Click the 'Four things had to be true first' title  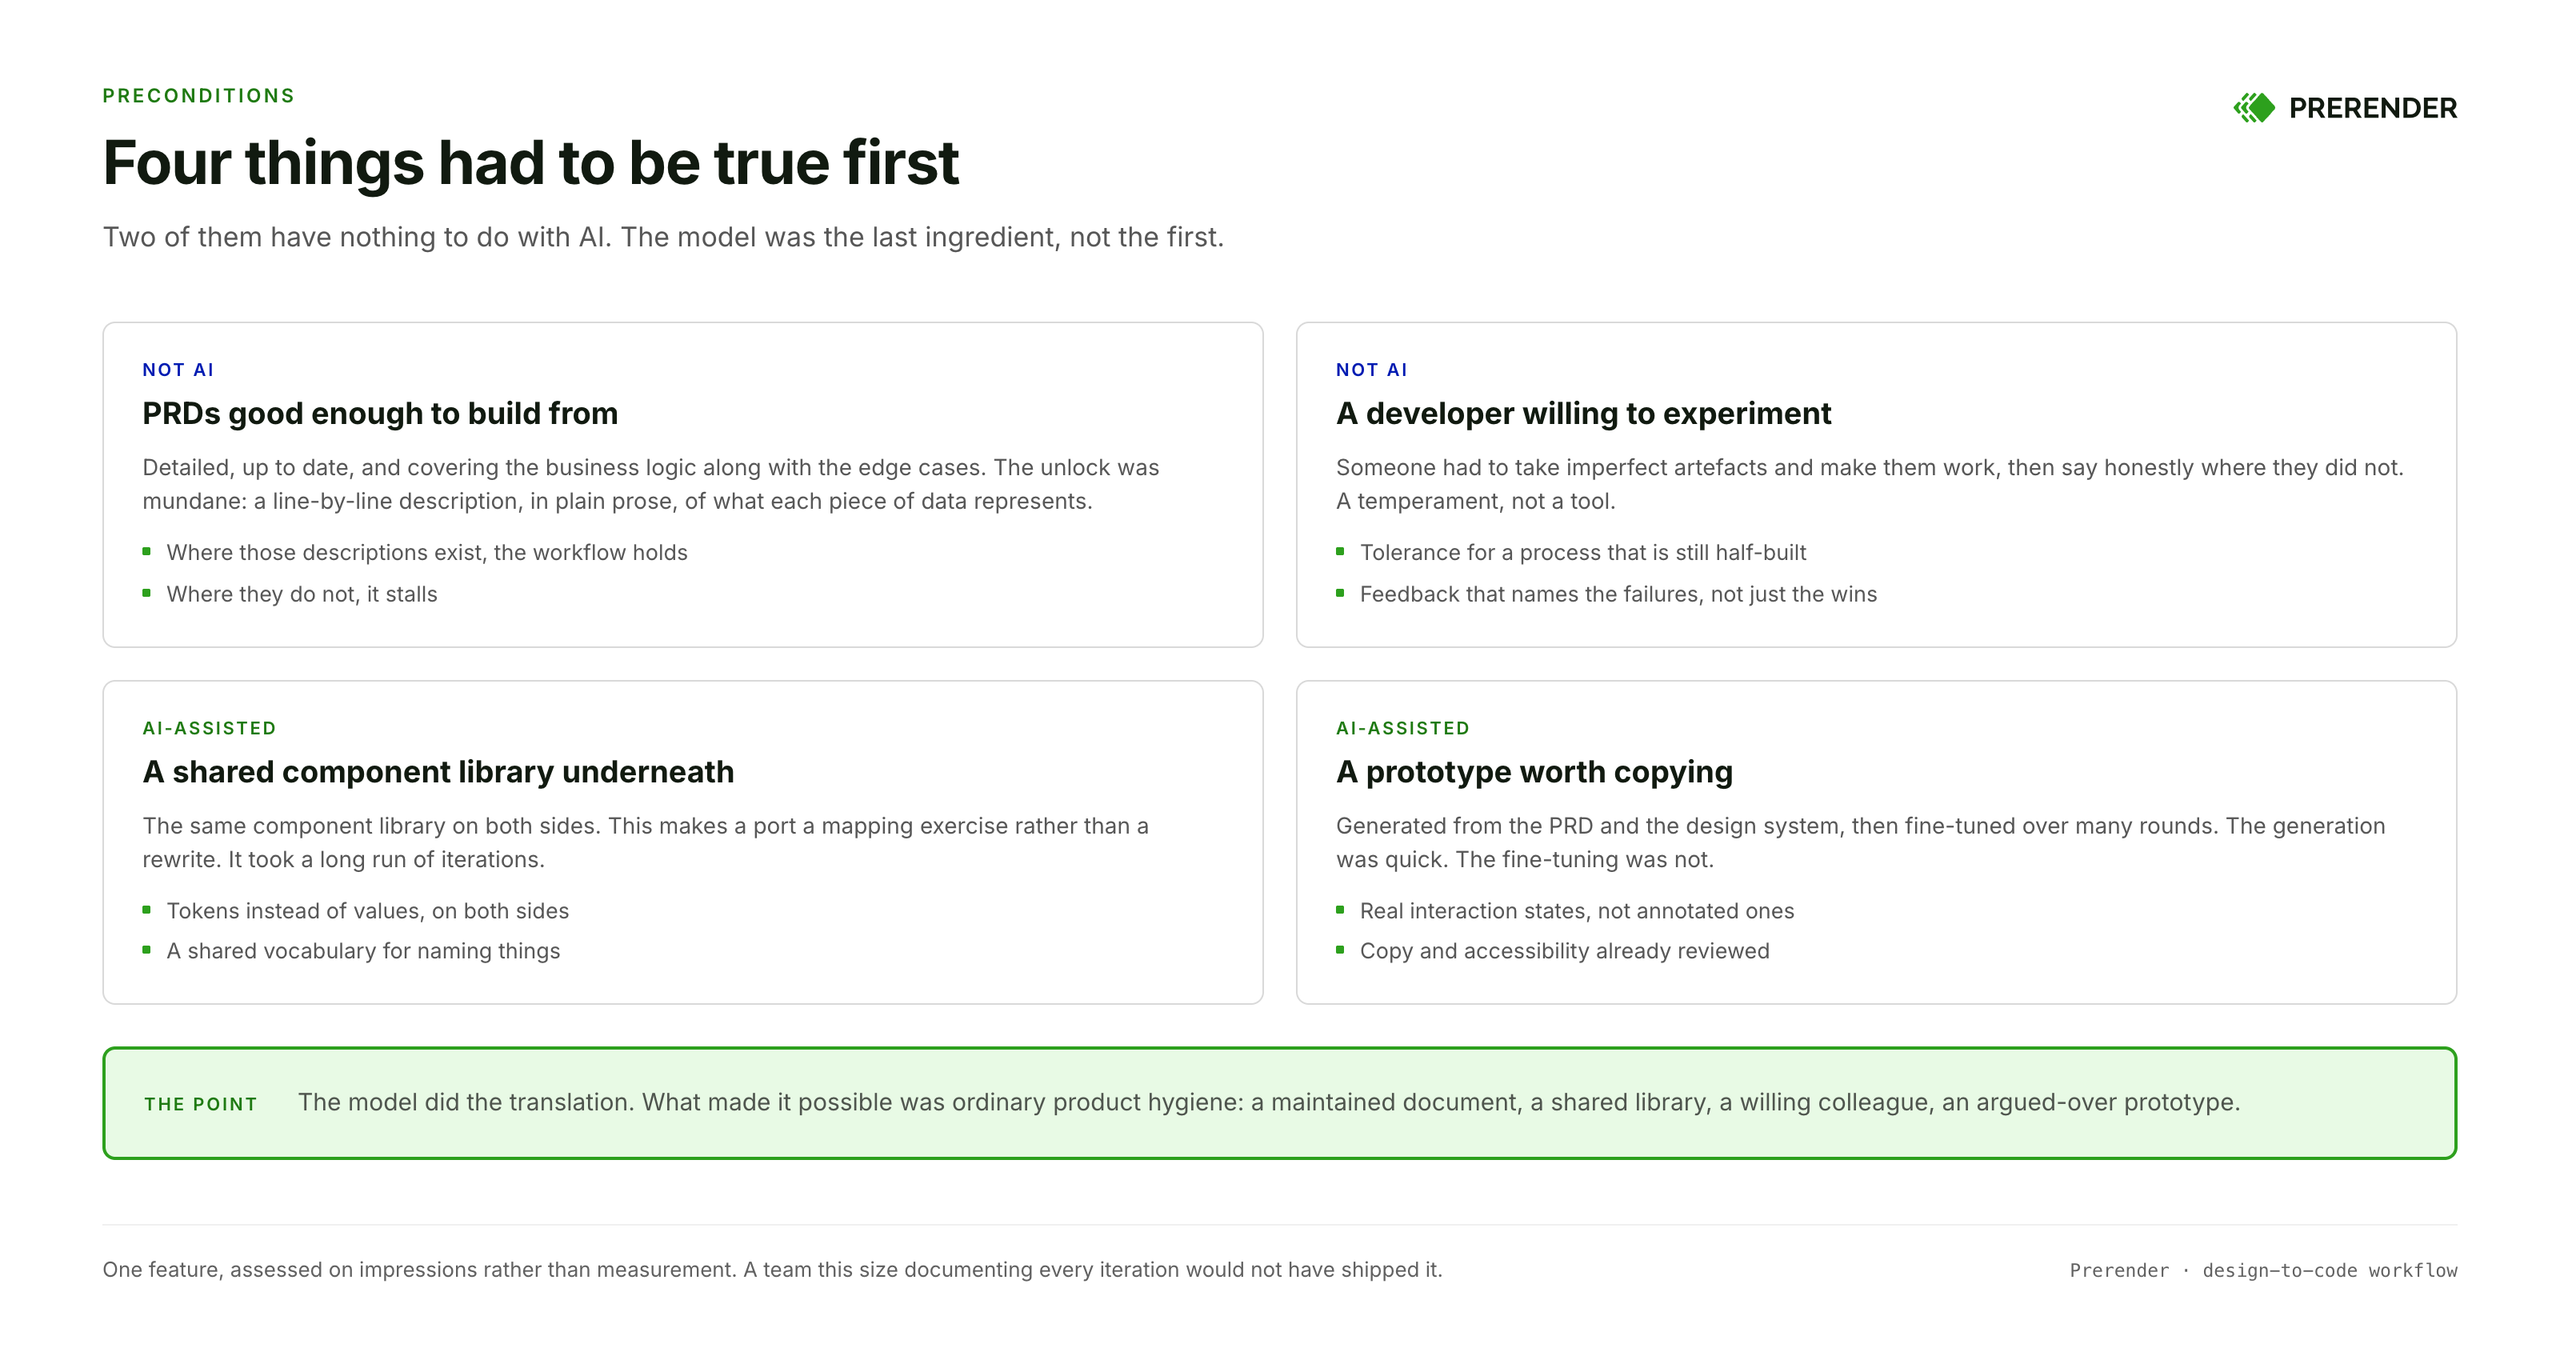[531, 162]
